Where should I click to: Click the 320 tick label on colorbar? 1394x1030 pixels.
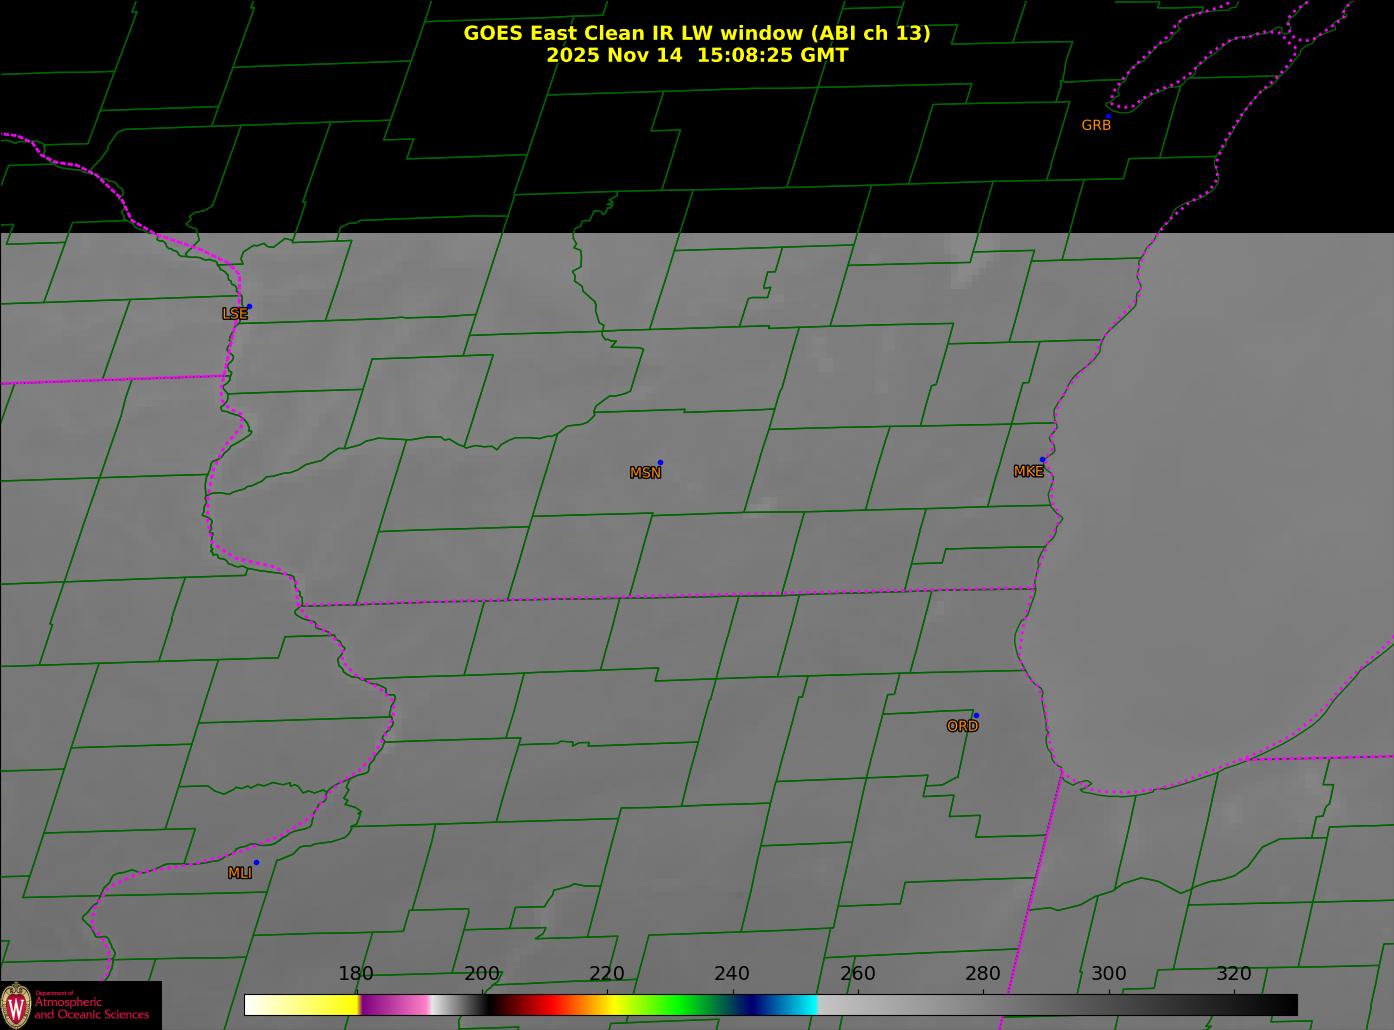click(1233, 974)
